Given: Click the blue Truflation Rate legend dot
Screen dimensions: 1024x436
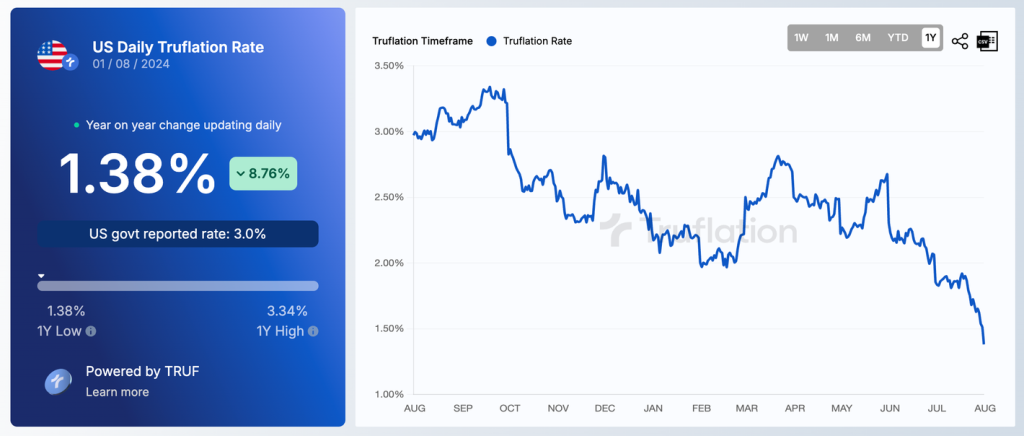Looking at the screenshot, I should coord(491,41).
